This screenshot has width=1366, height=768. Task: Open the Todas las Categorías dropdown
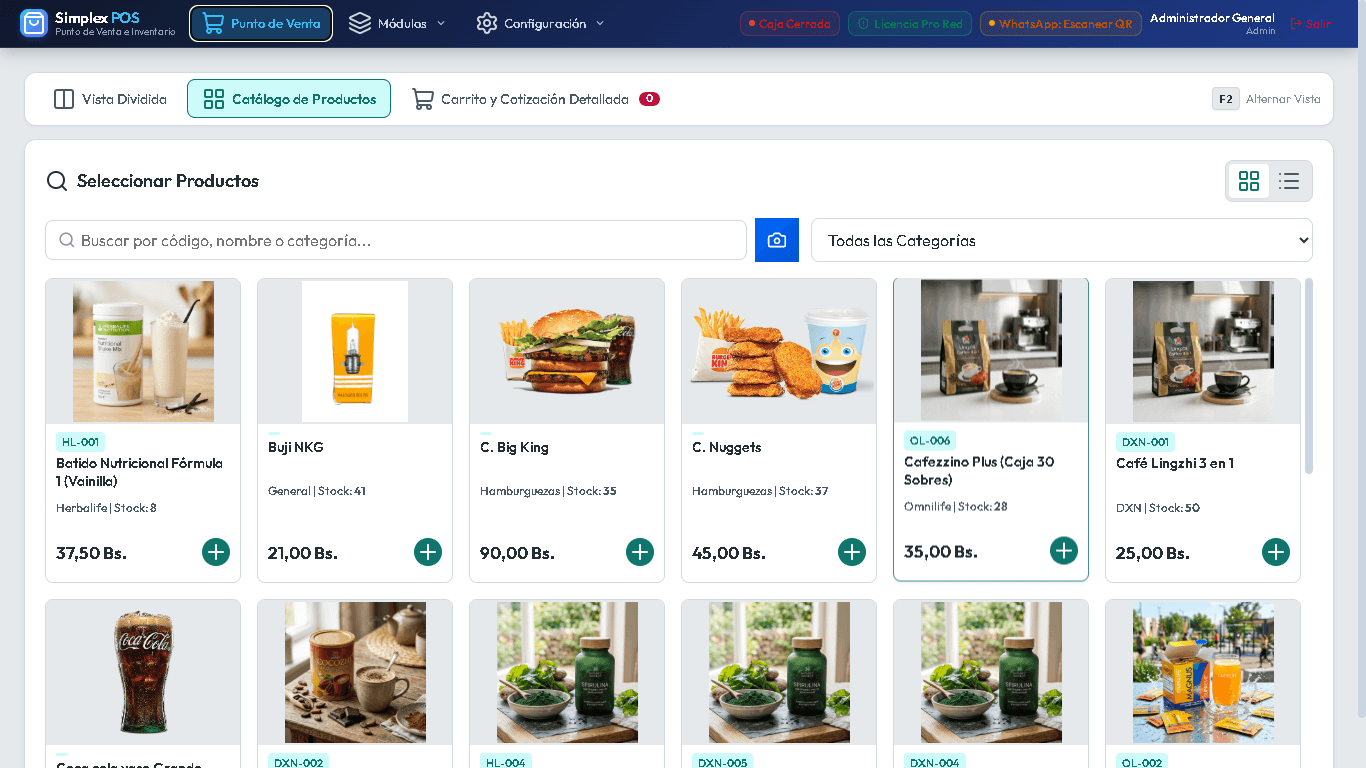[x=1062, y=240]
